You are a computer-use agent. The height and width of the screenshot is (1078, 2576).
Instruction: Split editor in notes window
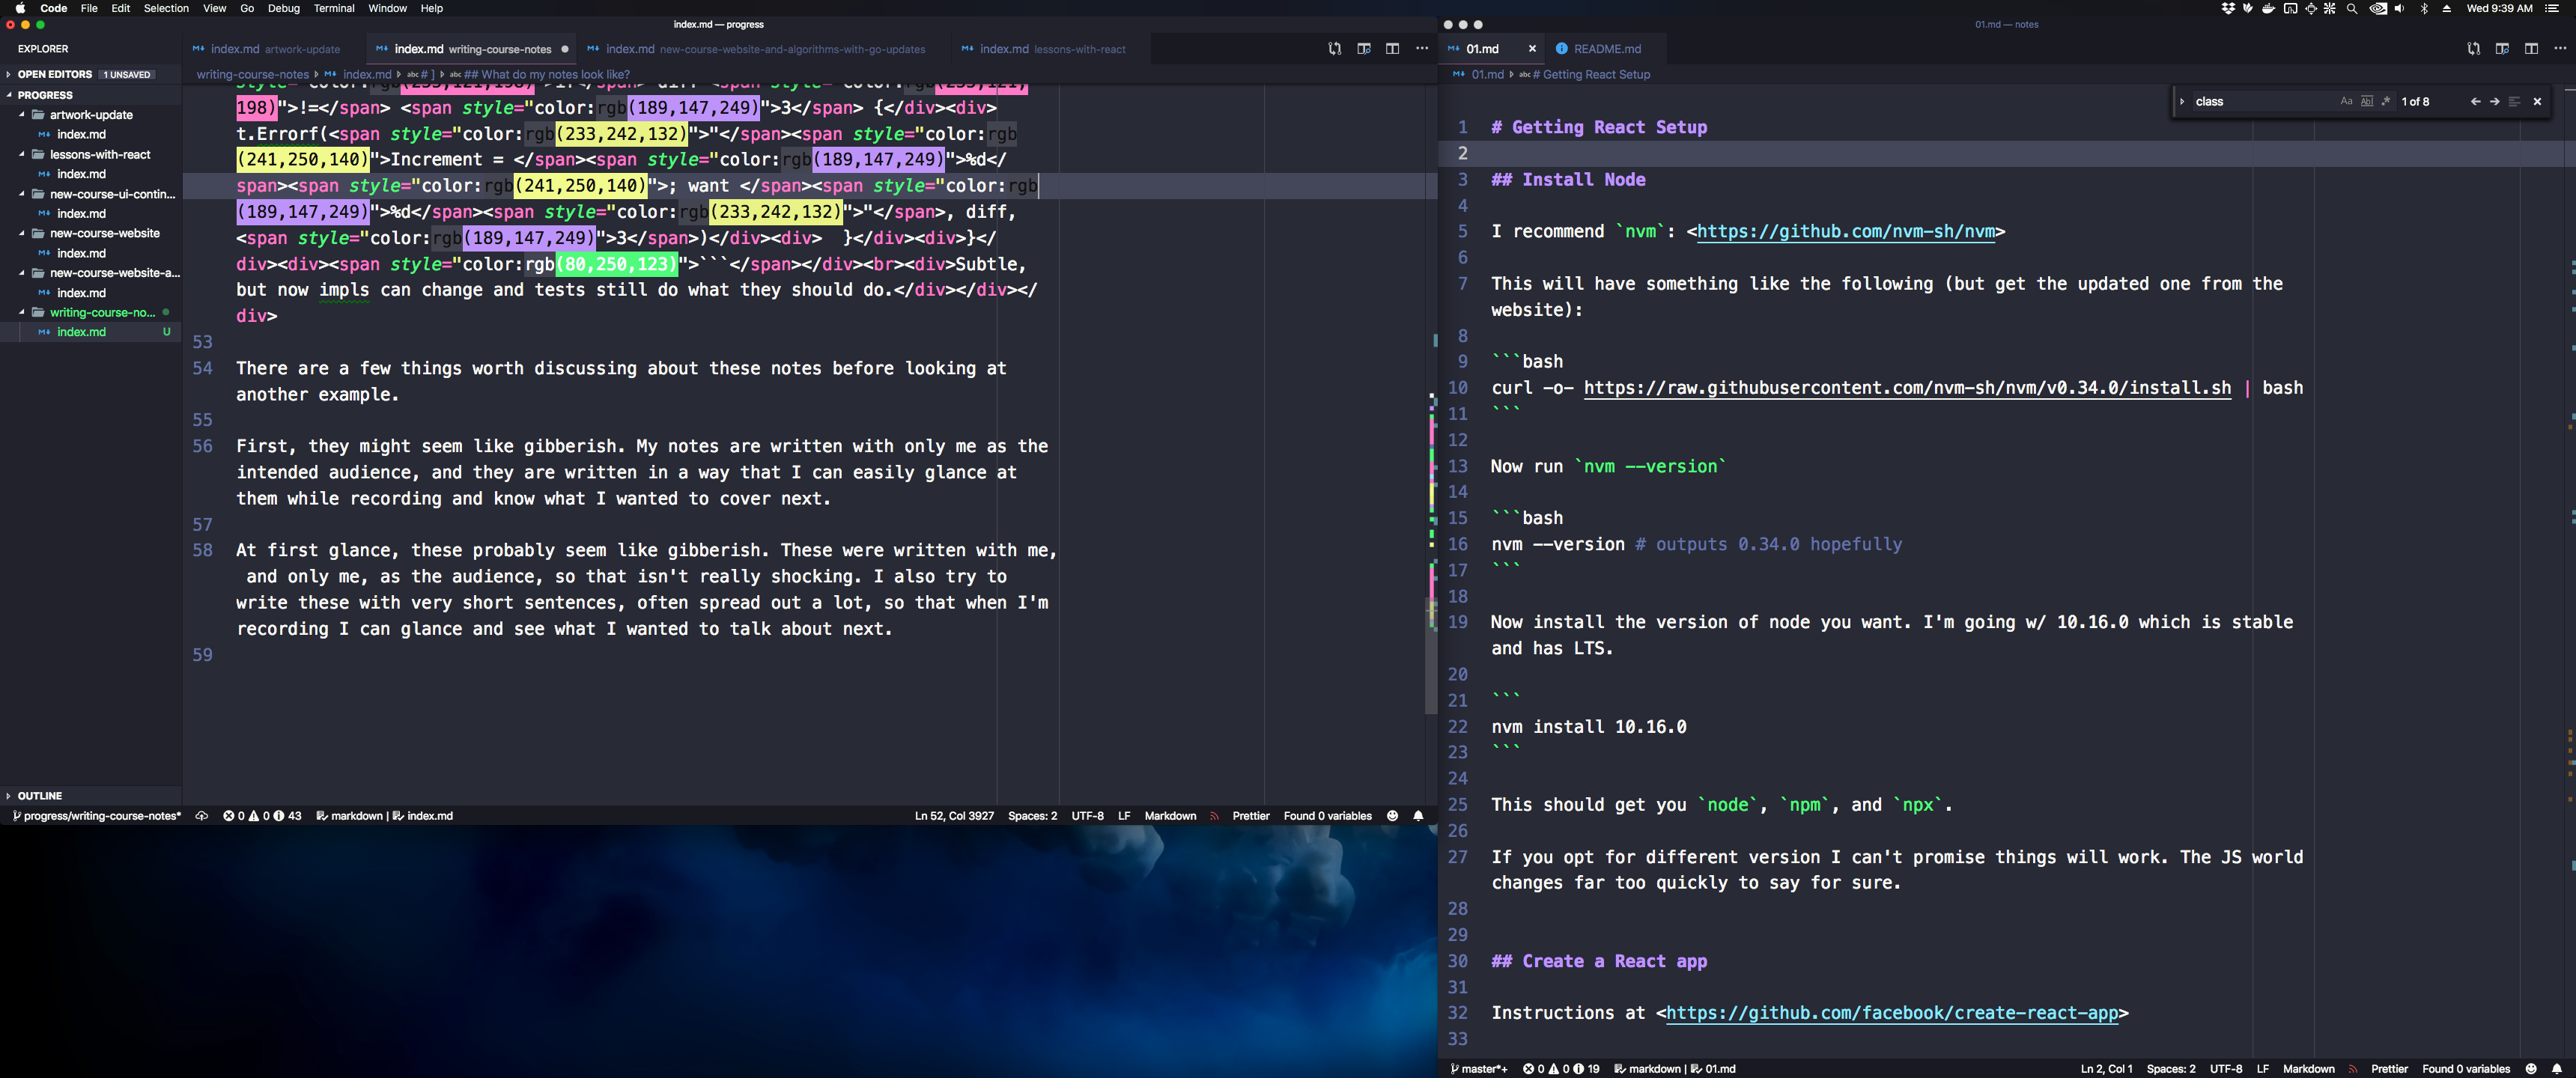(2531, 48)
